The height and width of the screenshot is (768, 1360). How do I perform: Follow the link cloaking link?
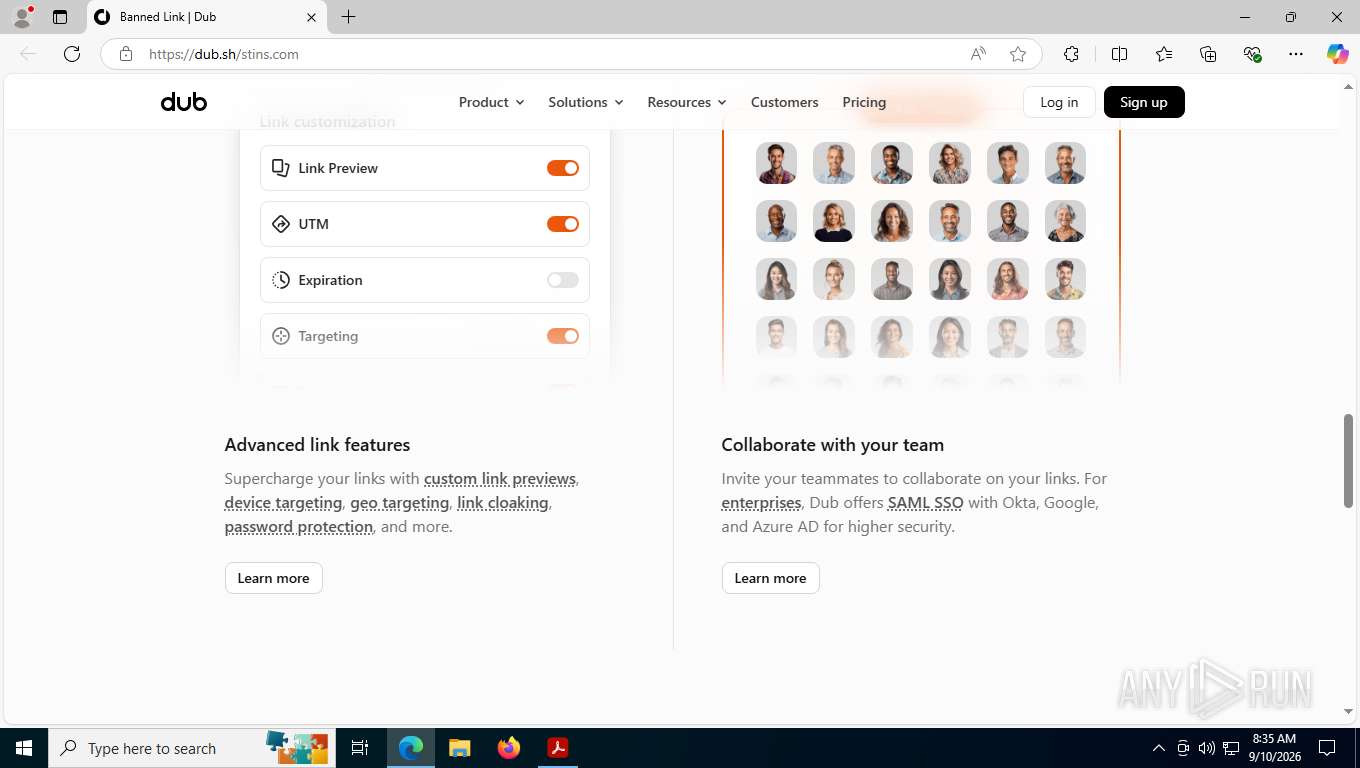click(503, 502)
